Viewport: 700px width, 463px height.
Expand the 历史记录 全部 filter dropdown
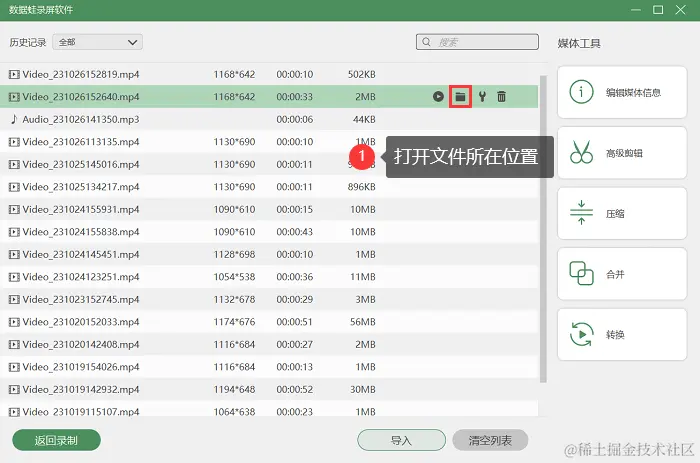(x=97, y=42)
